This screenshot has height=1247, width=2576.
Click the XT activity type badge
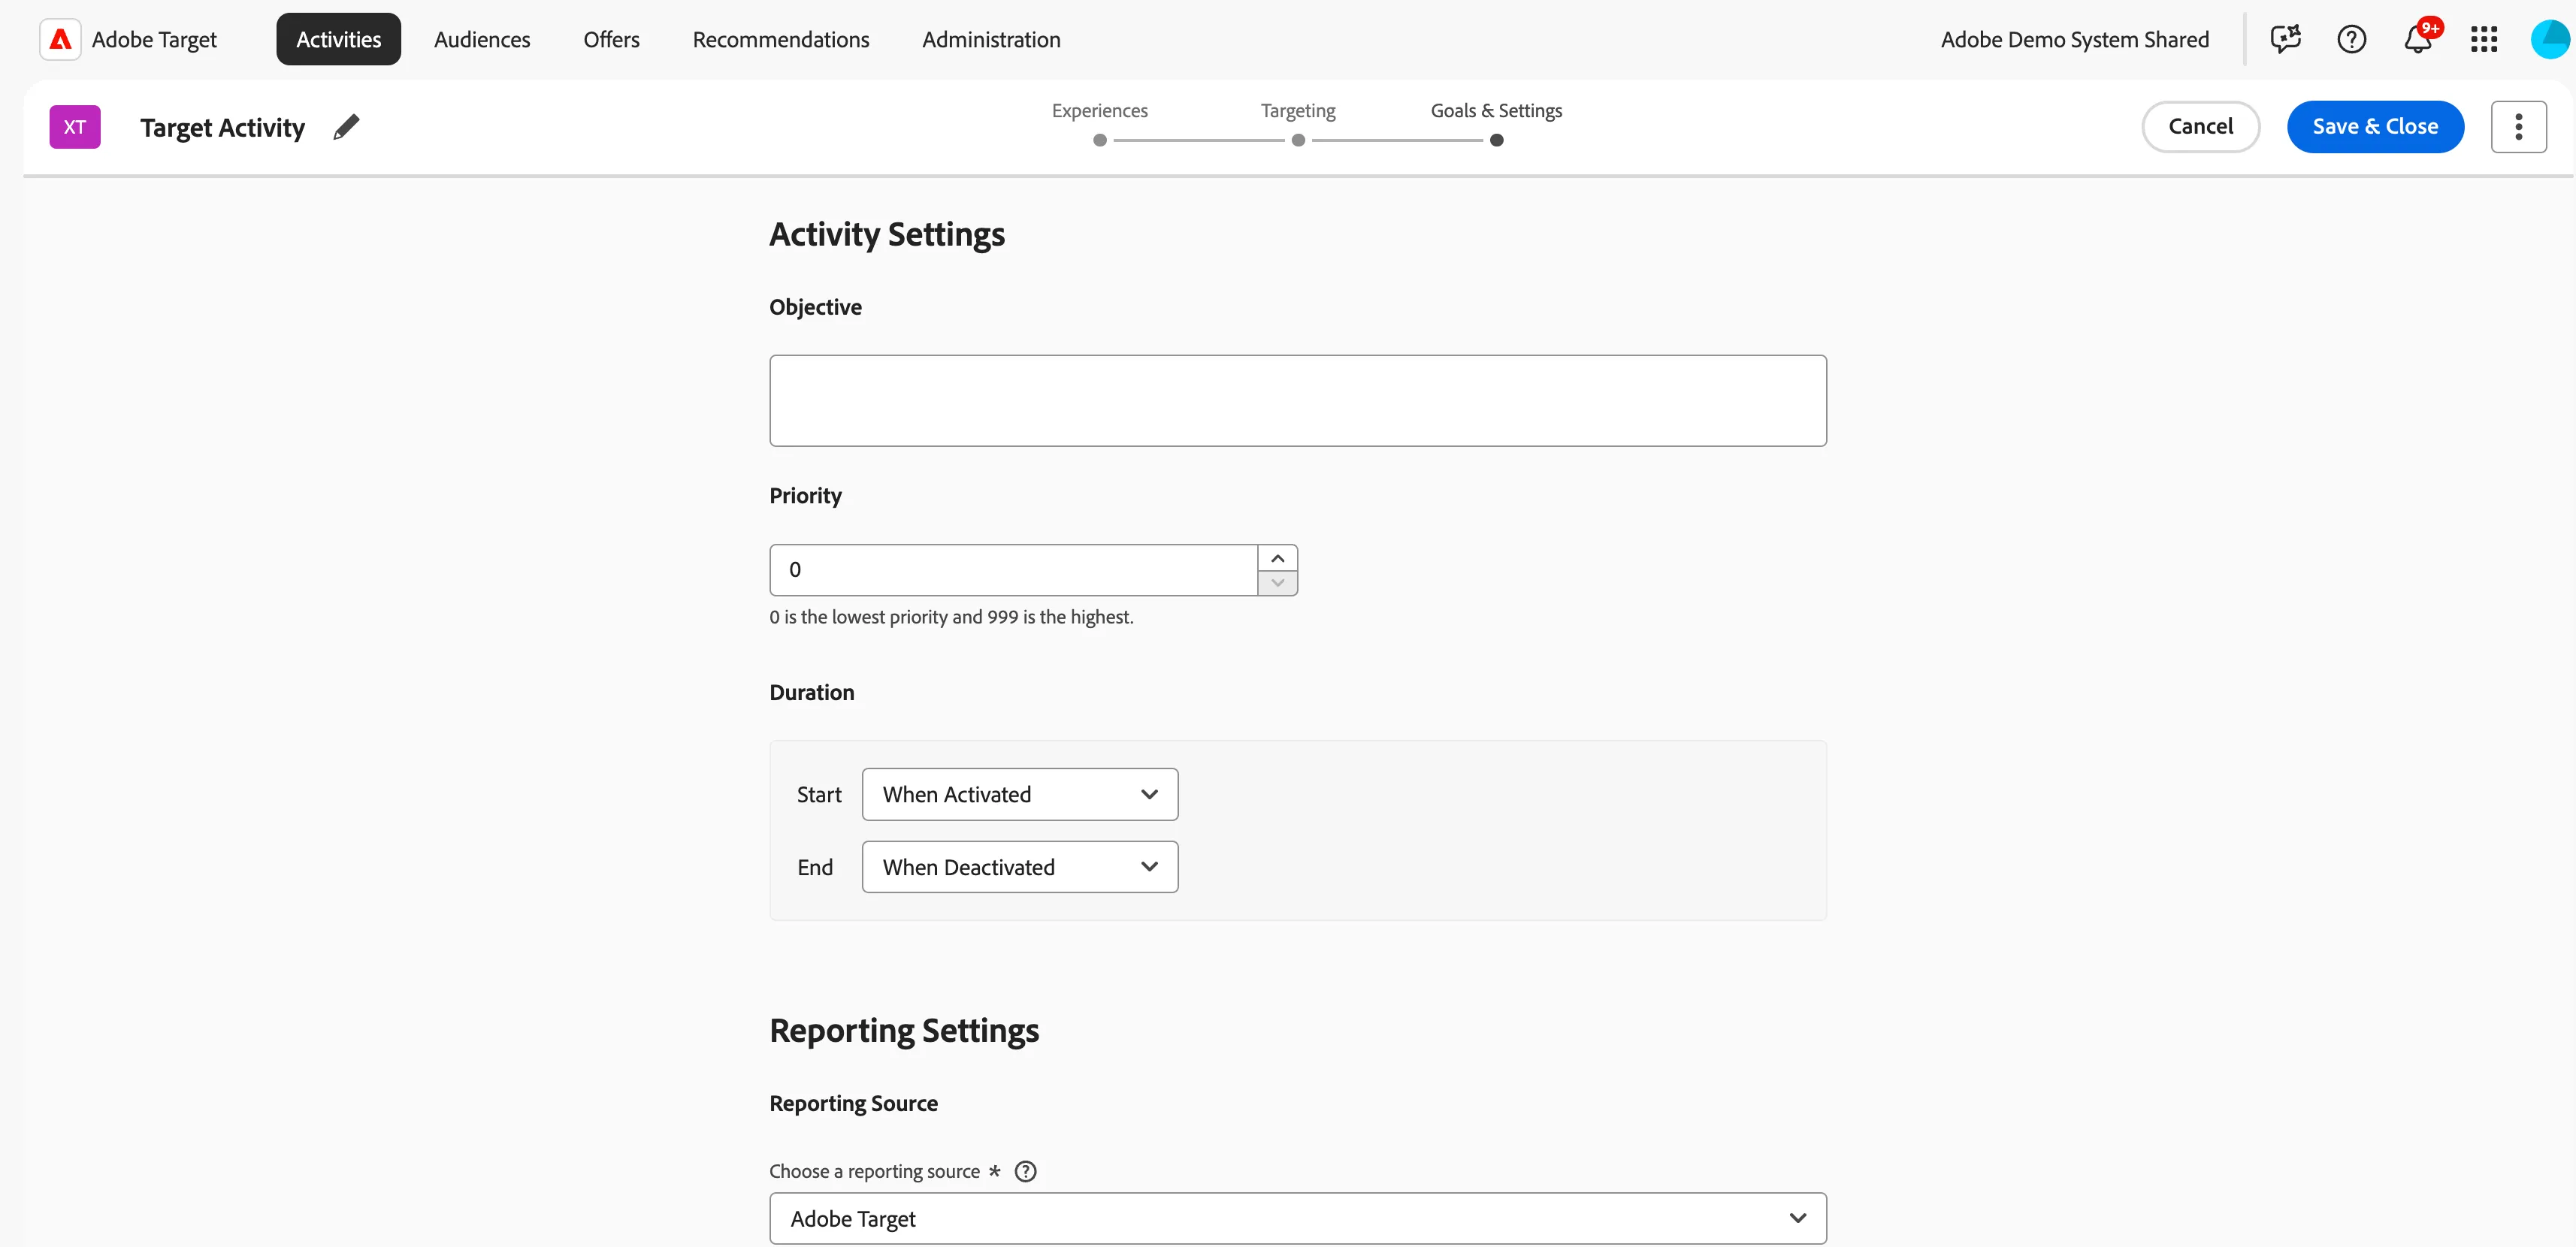click(75, 127)
